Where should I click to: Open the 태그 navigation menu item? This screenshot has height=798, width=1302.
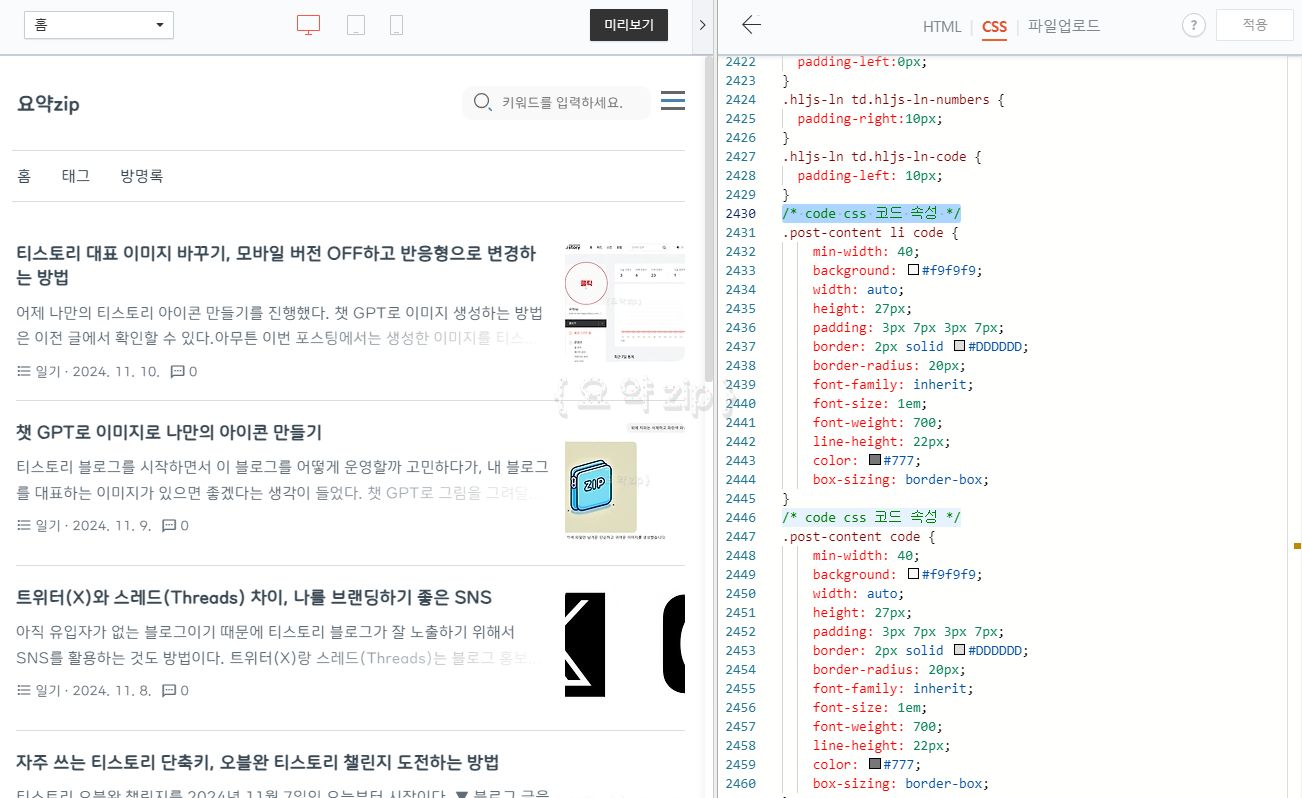click(76, 176)
